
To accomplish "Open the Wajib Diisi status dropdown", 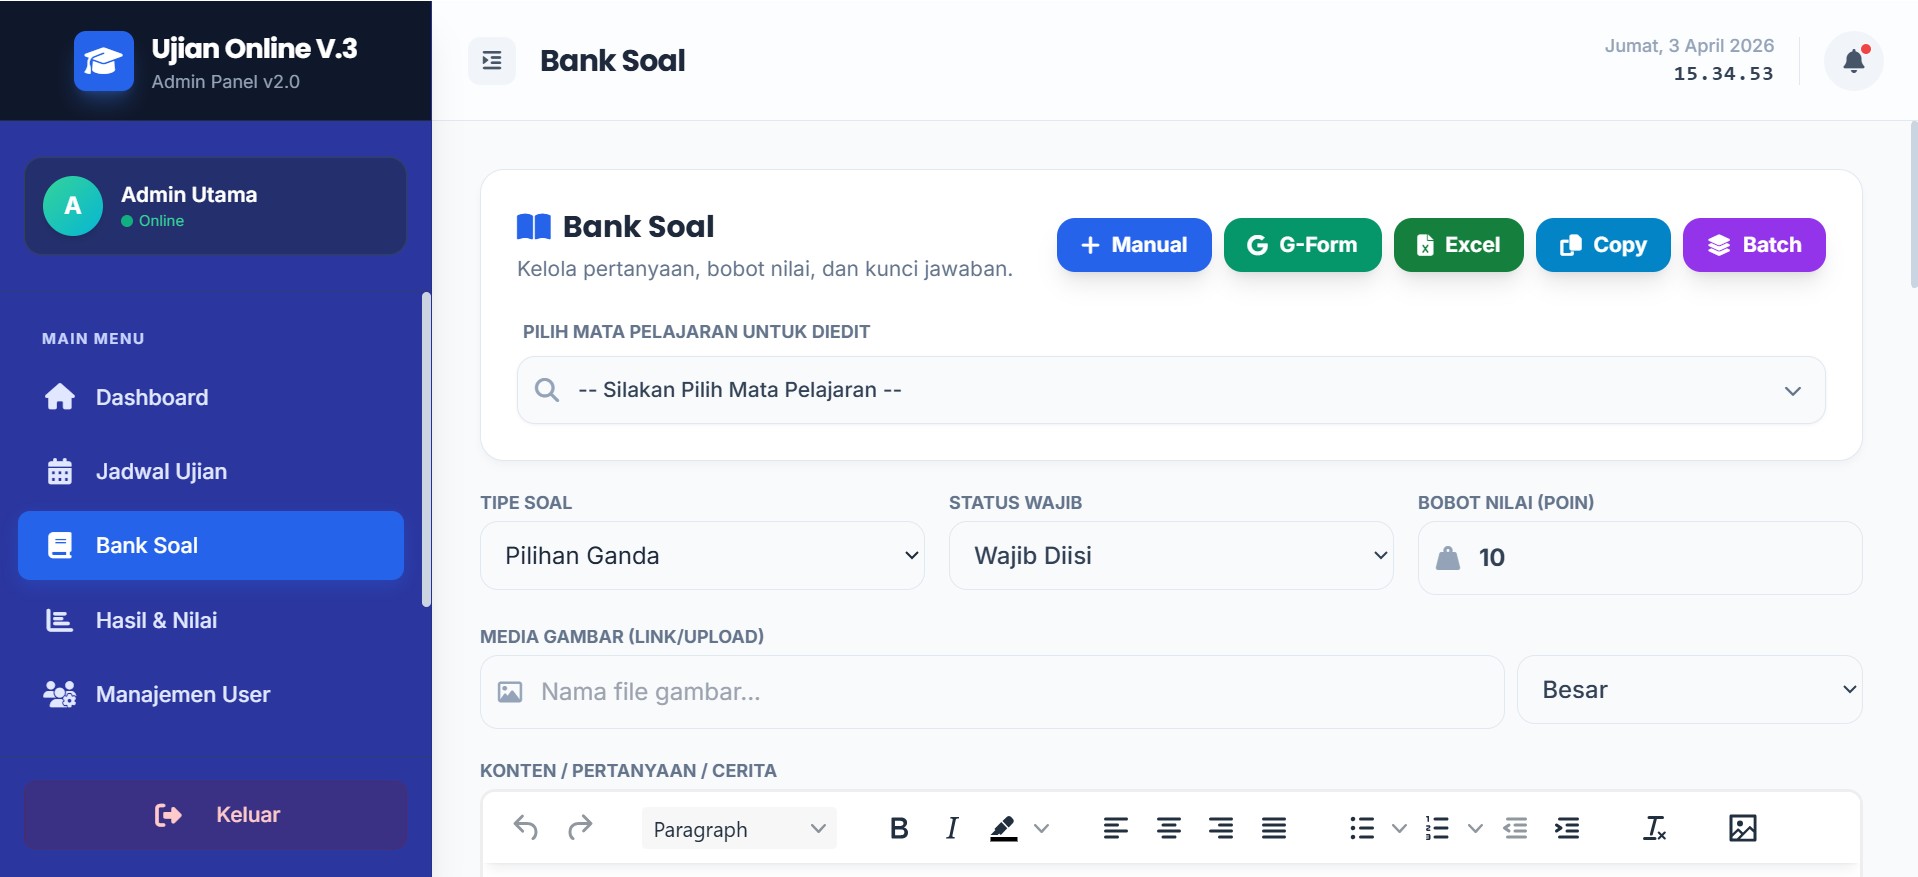I will click(x=1170, y=556).
